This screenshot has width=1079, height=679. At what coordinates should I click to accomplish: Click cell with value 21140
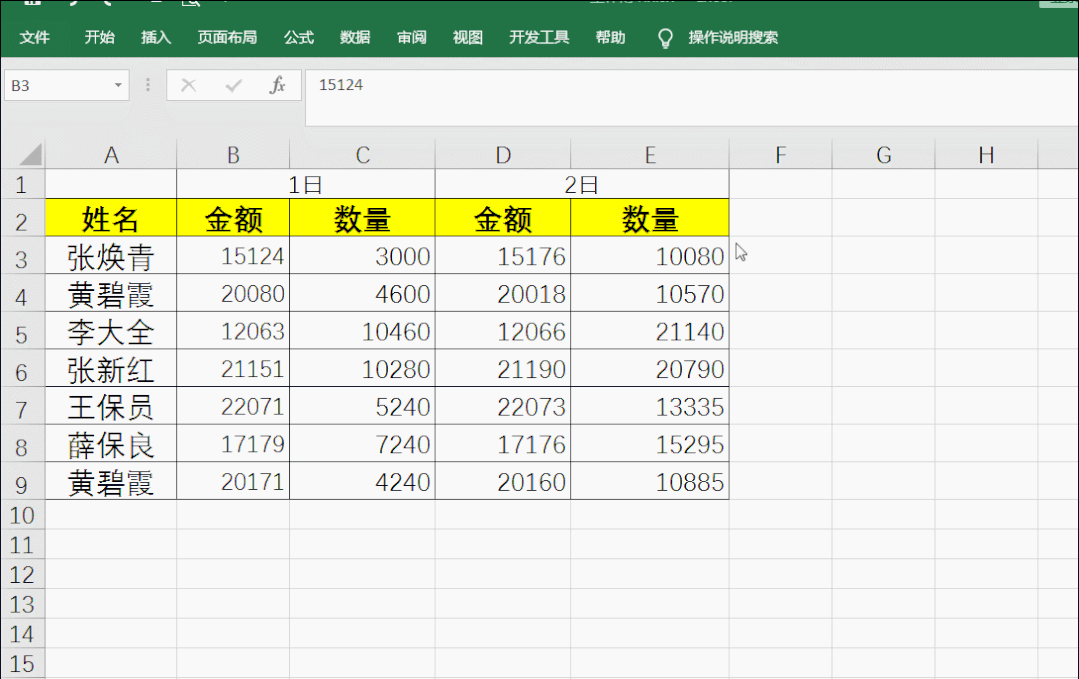click(x=650, y=331)
